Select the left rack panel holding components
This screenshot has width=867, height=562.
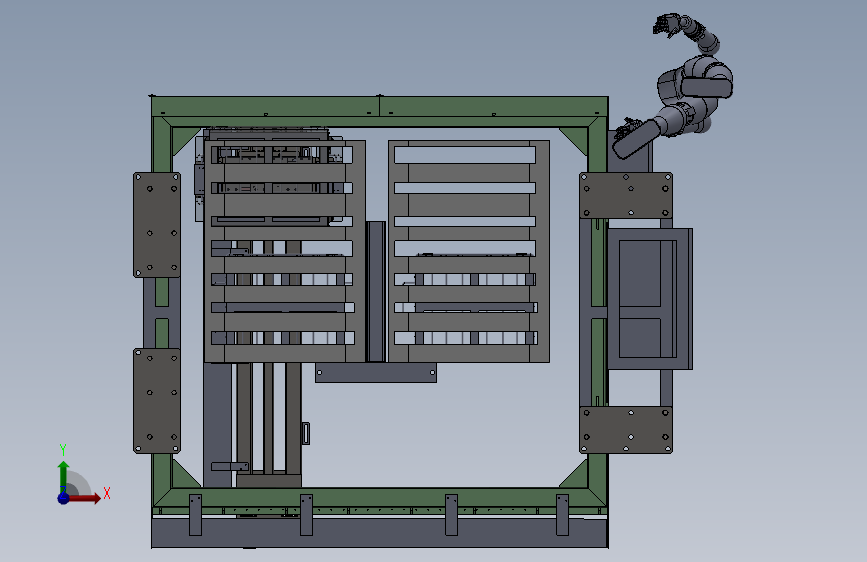285,252
